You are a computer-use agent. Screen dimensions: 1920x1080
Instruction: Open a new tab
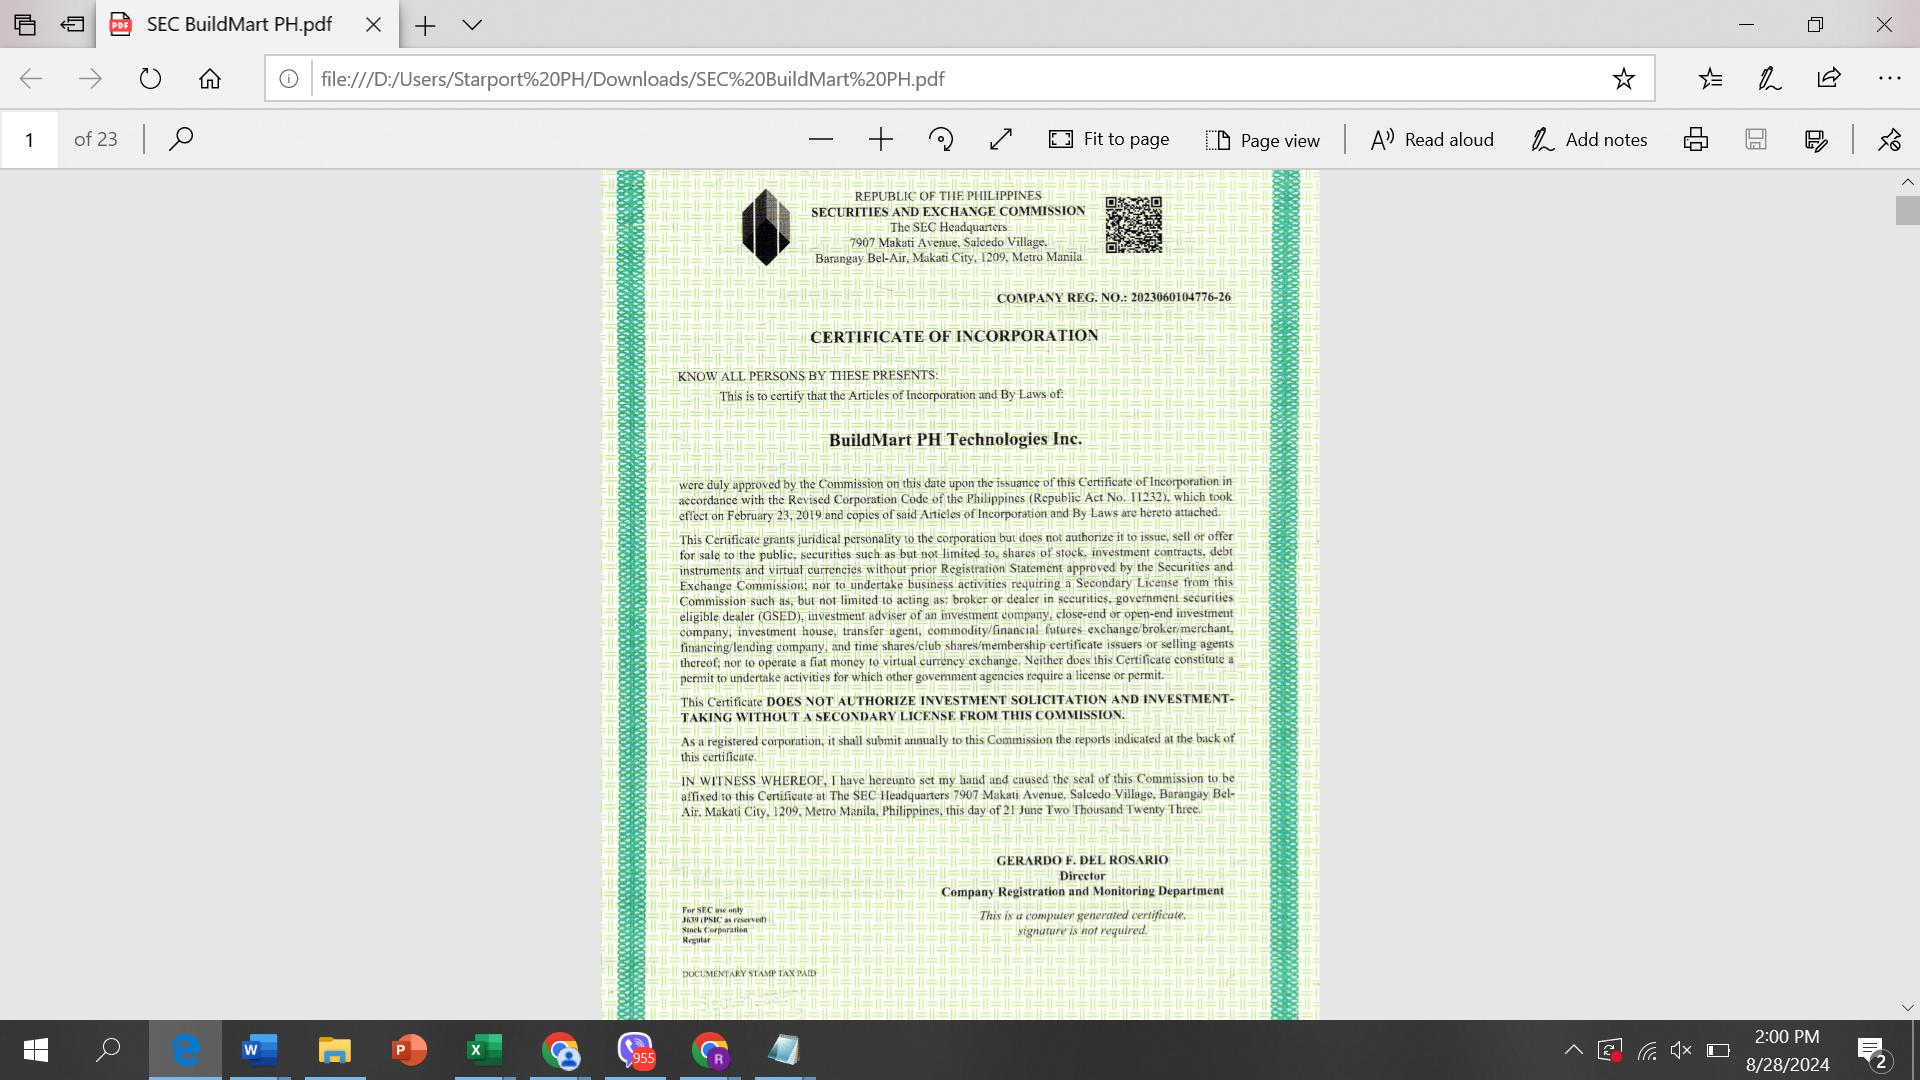click(425, 25)
